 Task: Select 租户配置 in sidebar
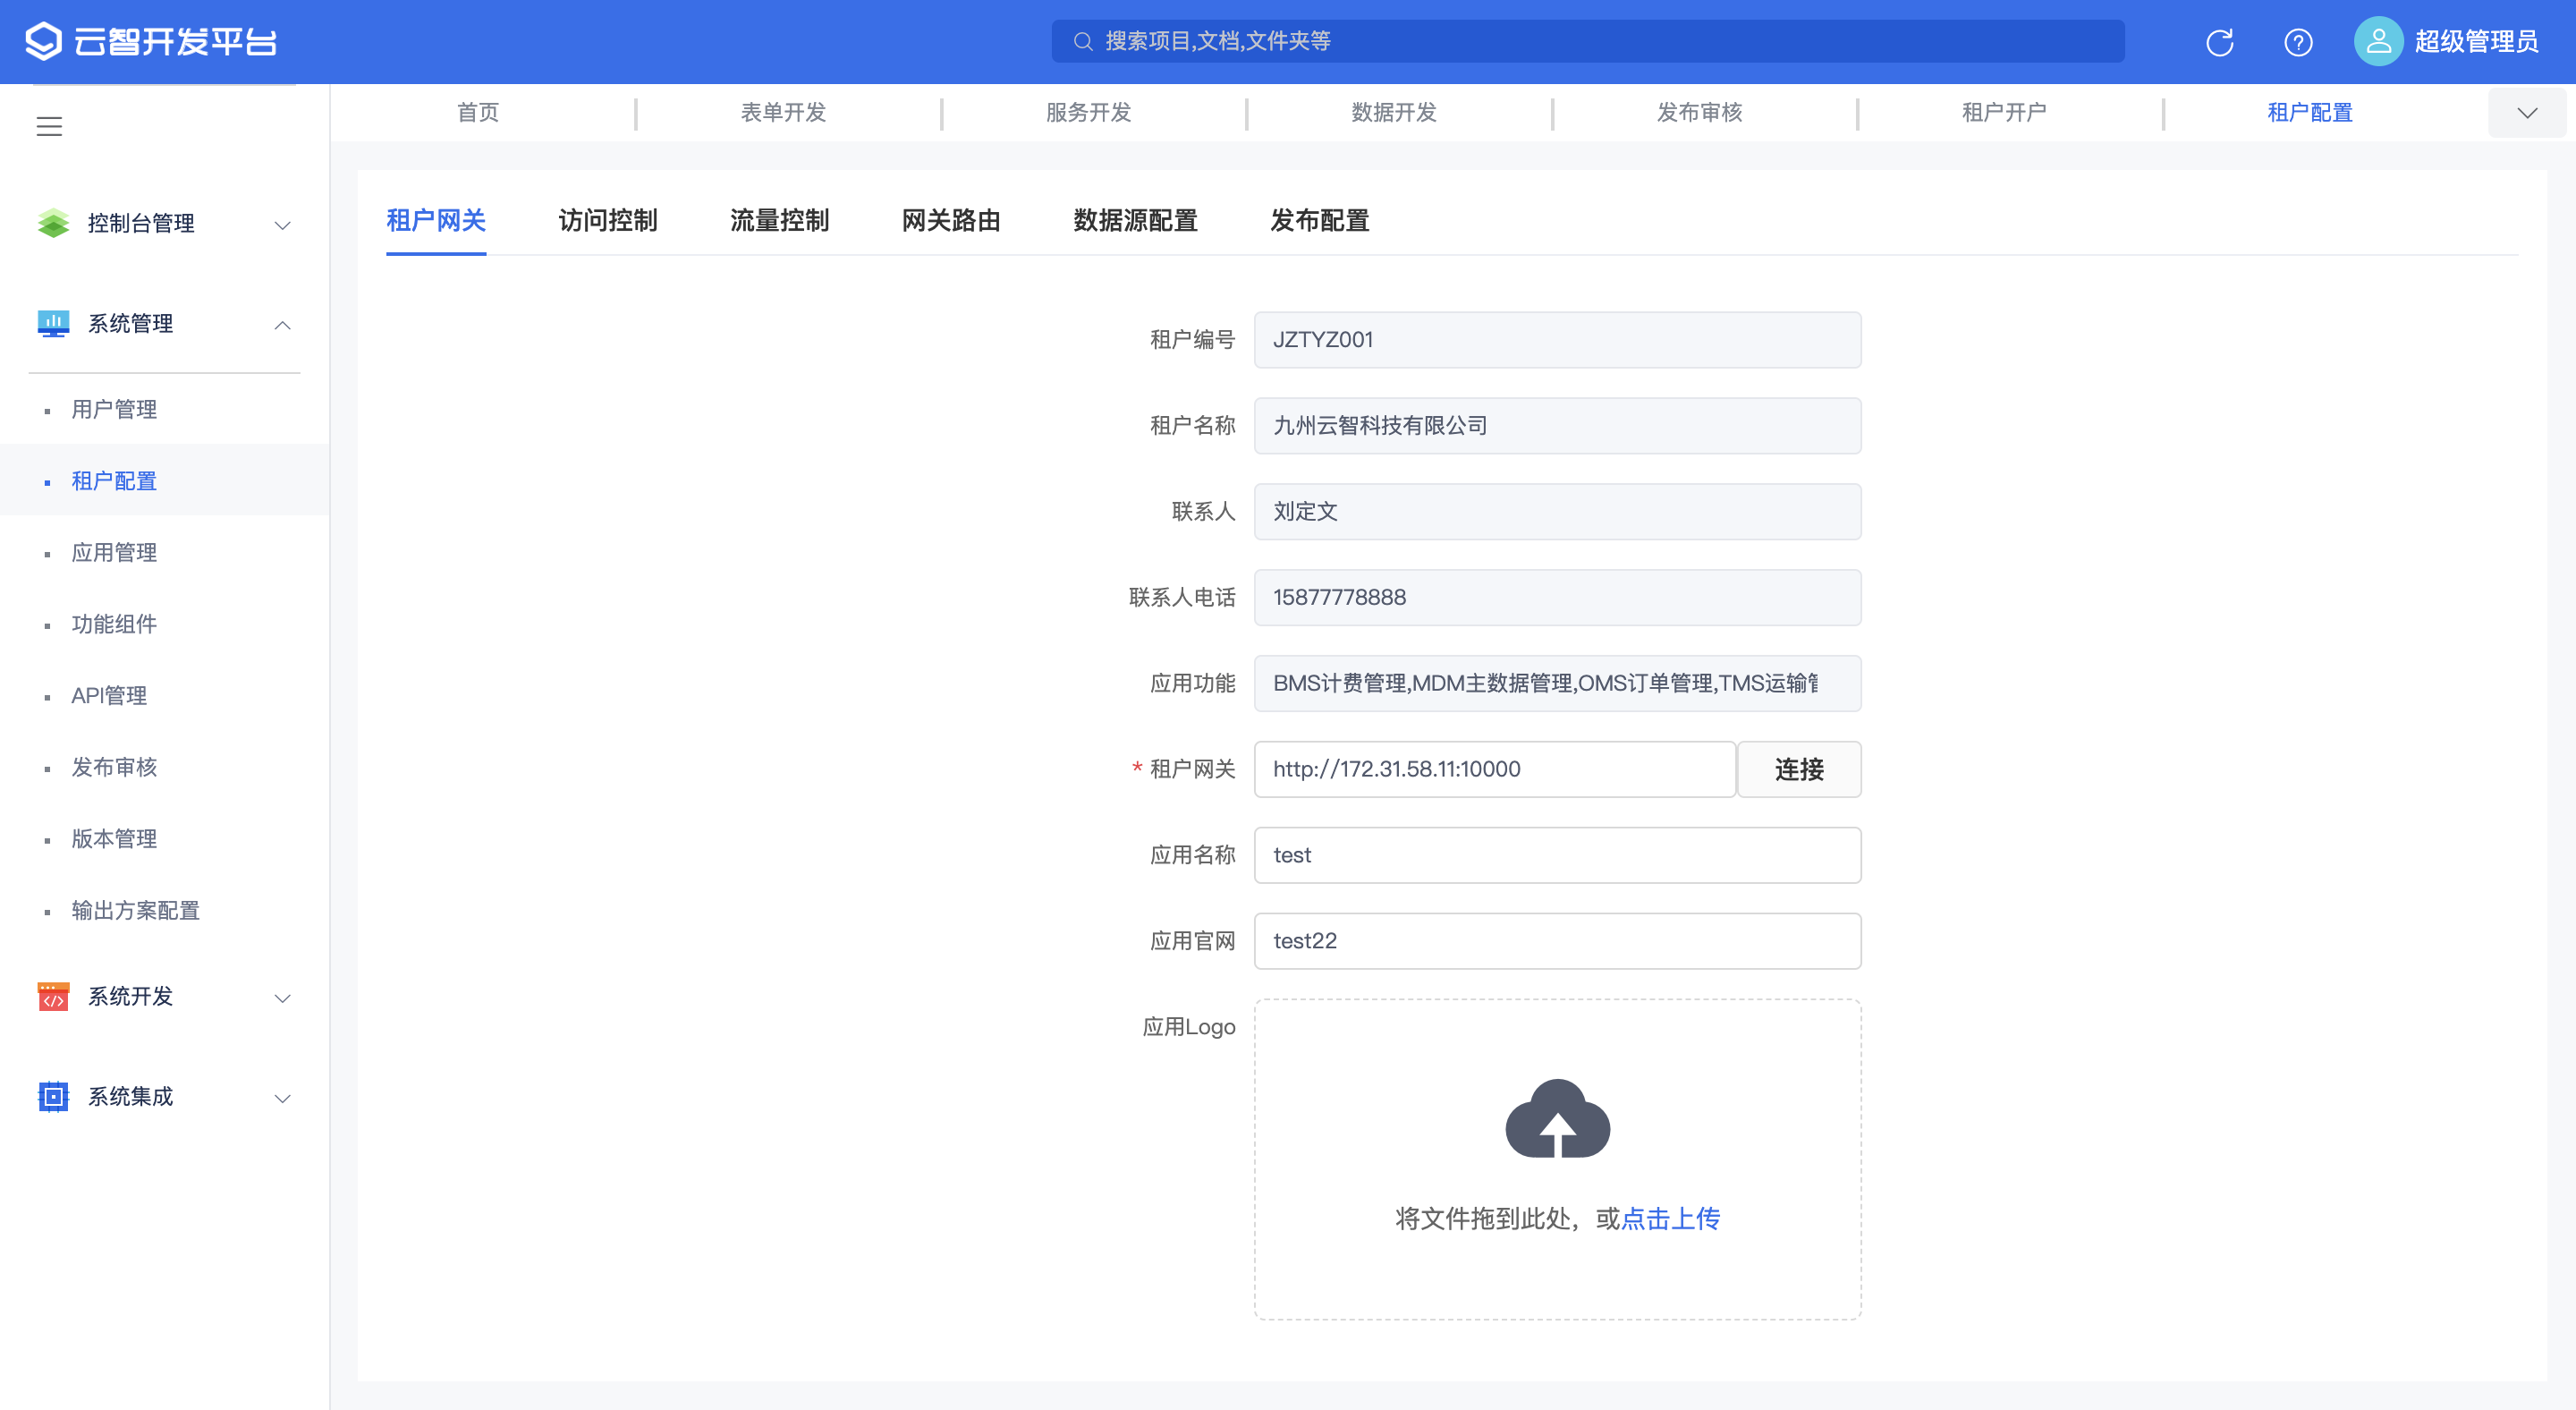[164, 481]
